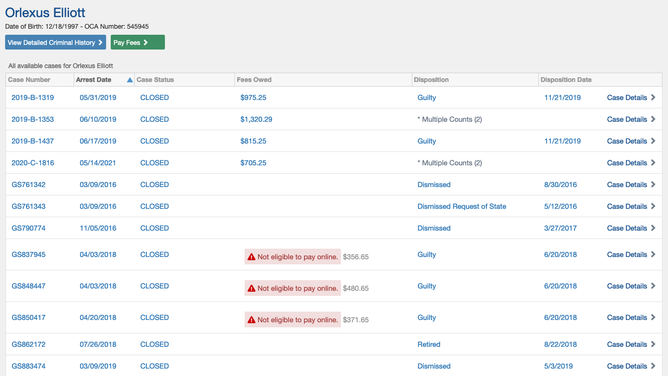Click Retired disposition for GS862172
Viewport: 668px width, 376px height.
[x=429, y=344]
